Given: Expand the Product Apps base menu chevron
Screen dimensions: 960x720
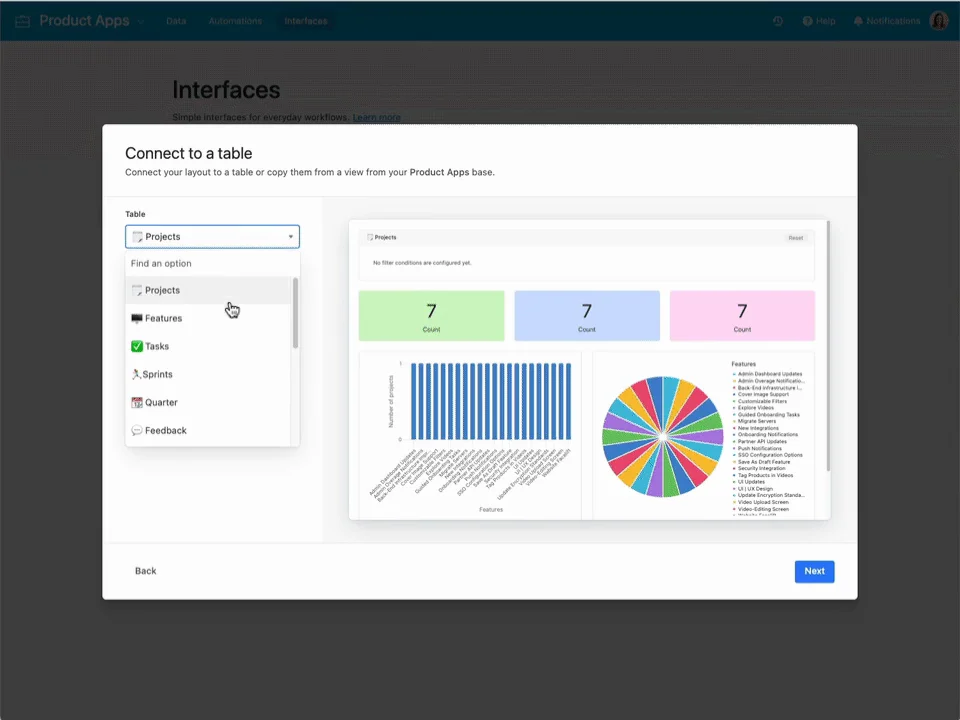Looking at the screenshot, I should coord(141,22).
